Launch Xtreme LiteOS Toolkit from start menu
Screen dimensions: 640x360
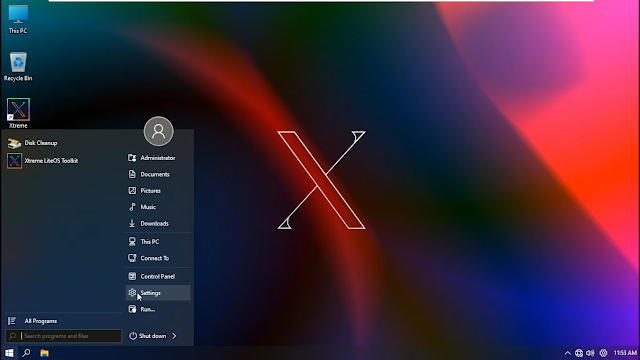coord(42,160)
